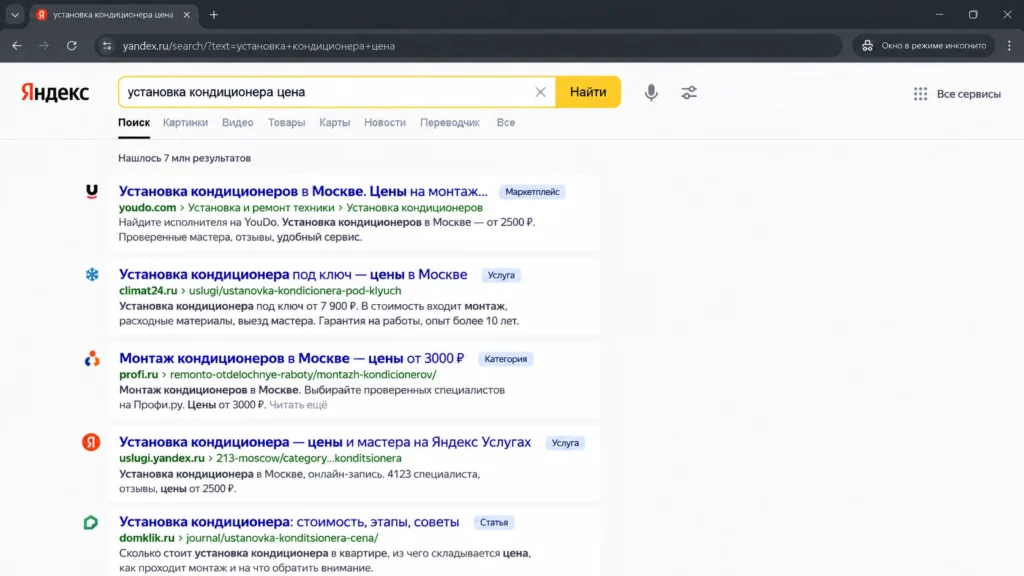
Task: Click the YouDo favicon next to first result
Action: [x=92, y=191]
